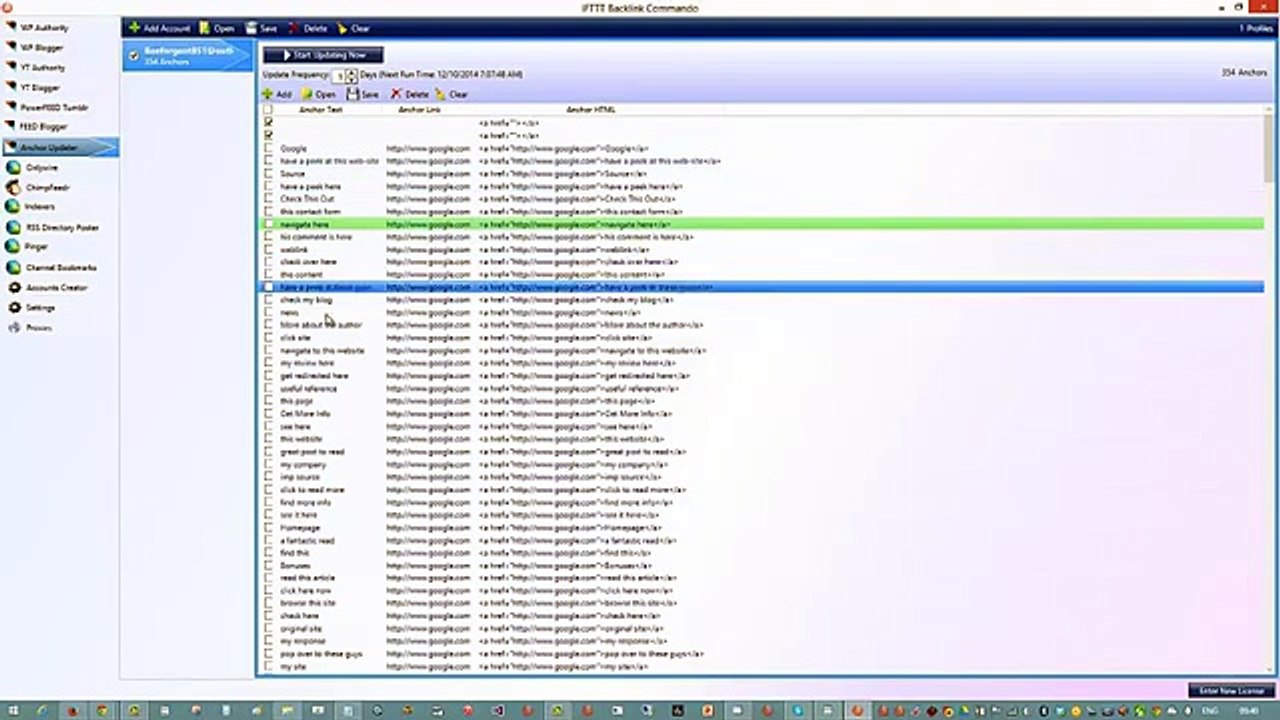Image resolution: width=1280 pixels, height=720 pixels.
Task: Open the Pinger module
Action: pyautogui.click(x=36, y=247)
